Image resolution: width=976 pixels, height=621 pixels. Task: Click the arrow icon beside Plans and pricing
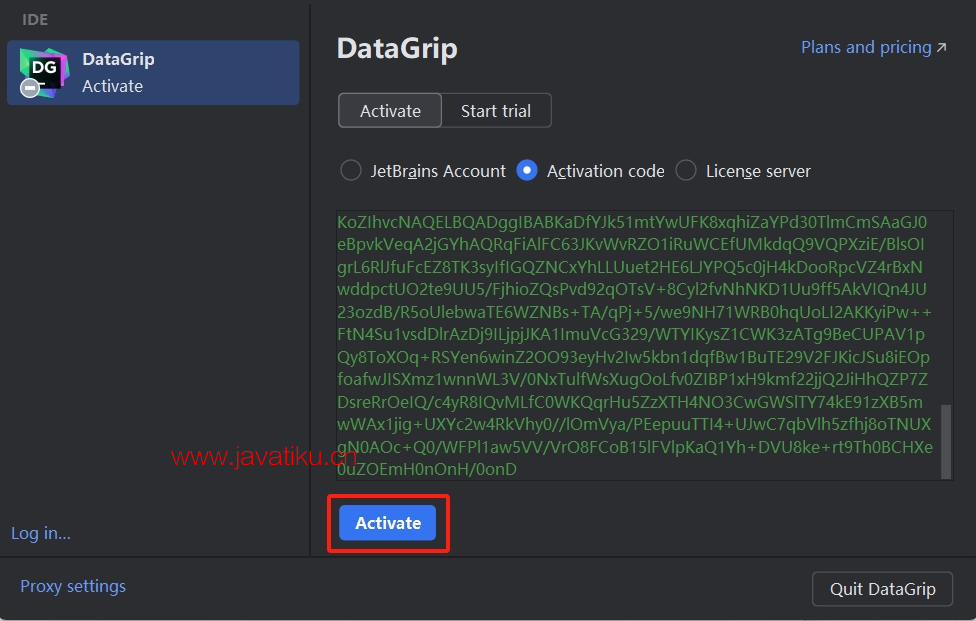(940, 48)
